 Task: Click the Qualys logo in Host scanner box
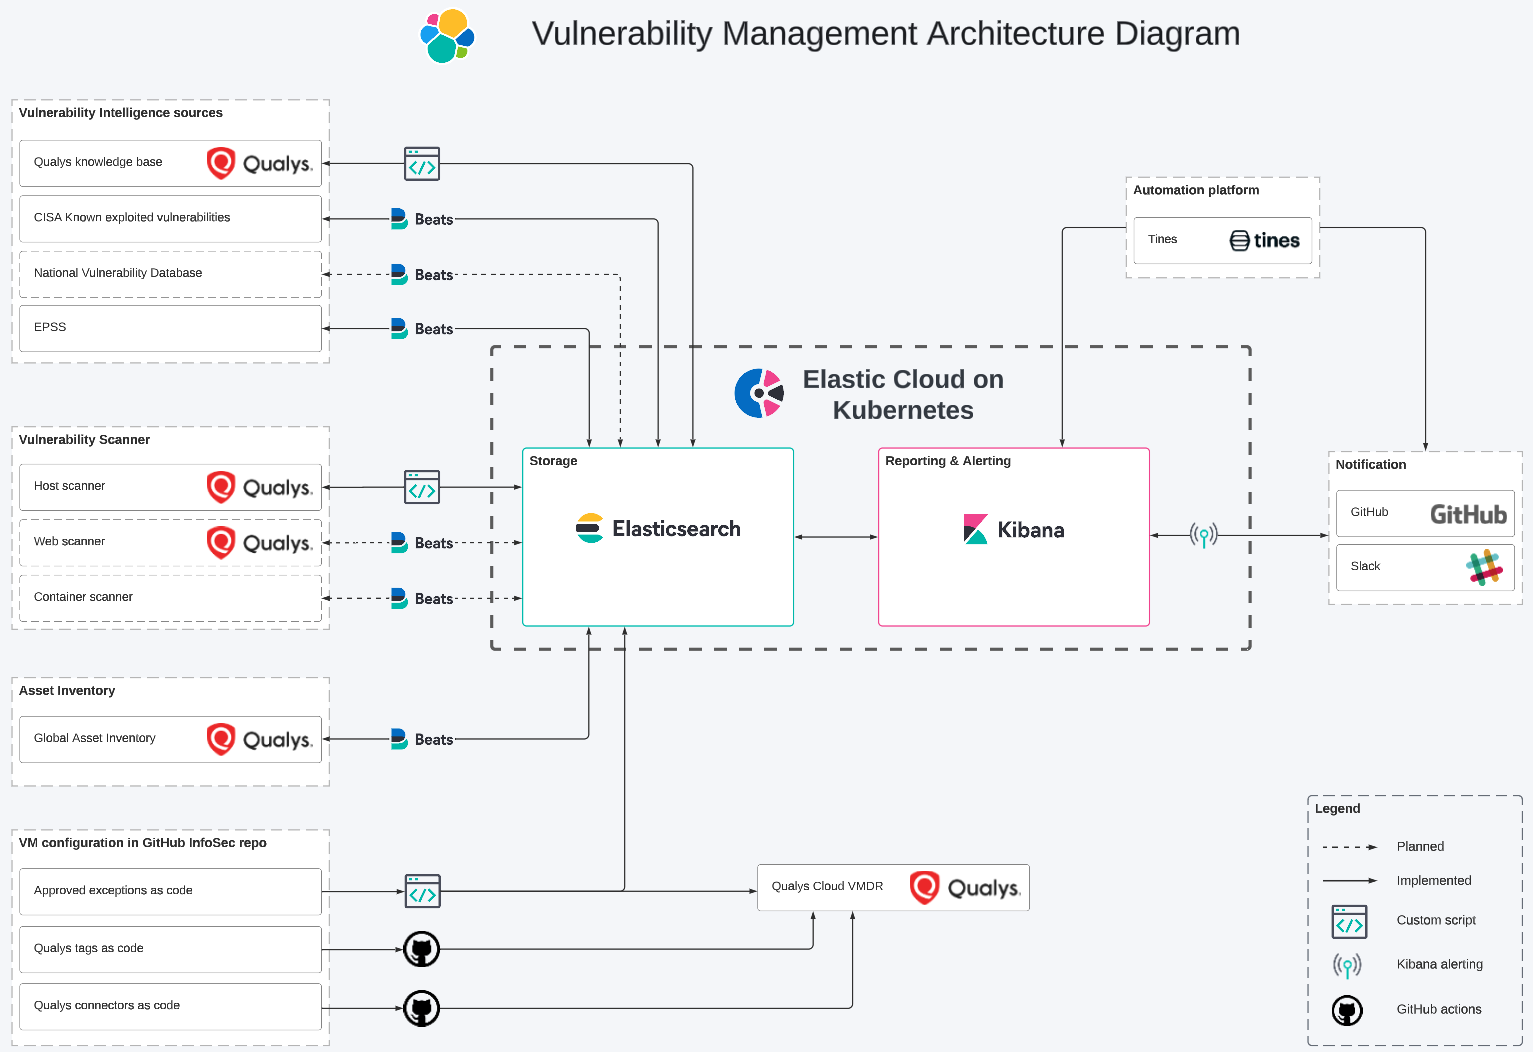(260, 487)
